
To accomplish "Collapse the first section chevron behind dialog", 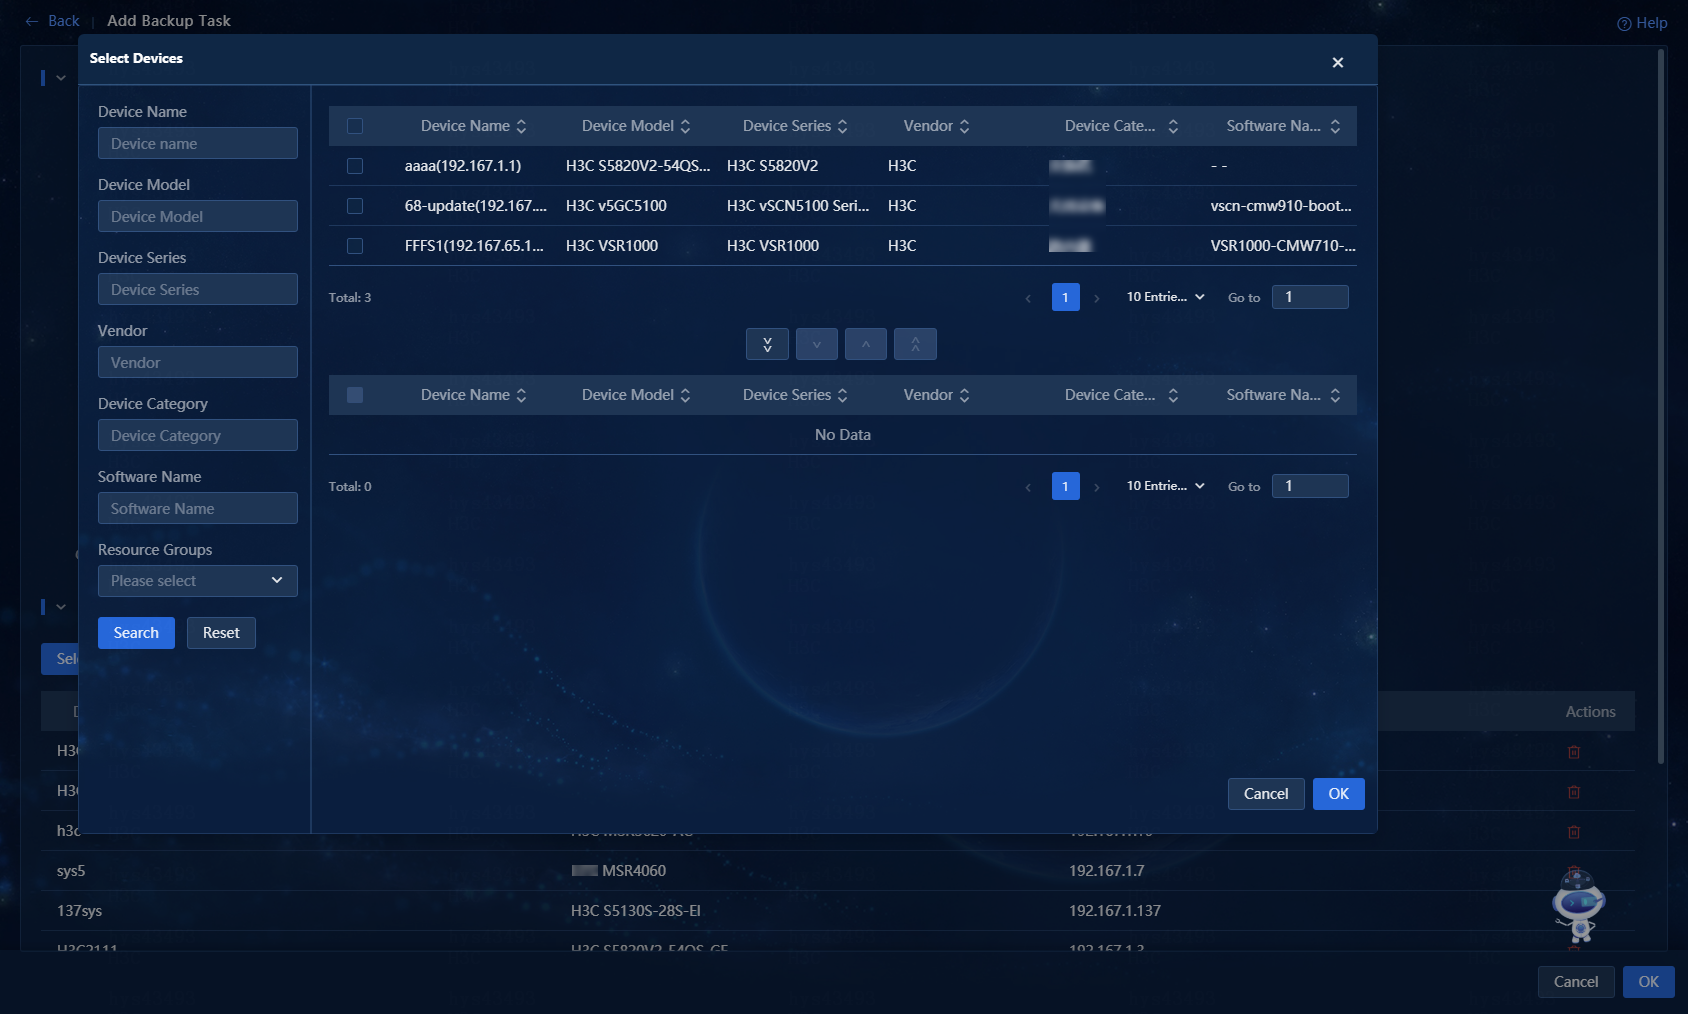I will pos(61,78).
